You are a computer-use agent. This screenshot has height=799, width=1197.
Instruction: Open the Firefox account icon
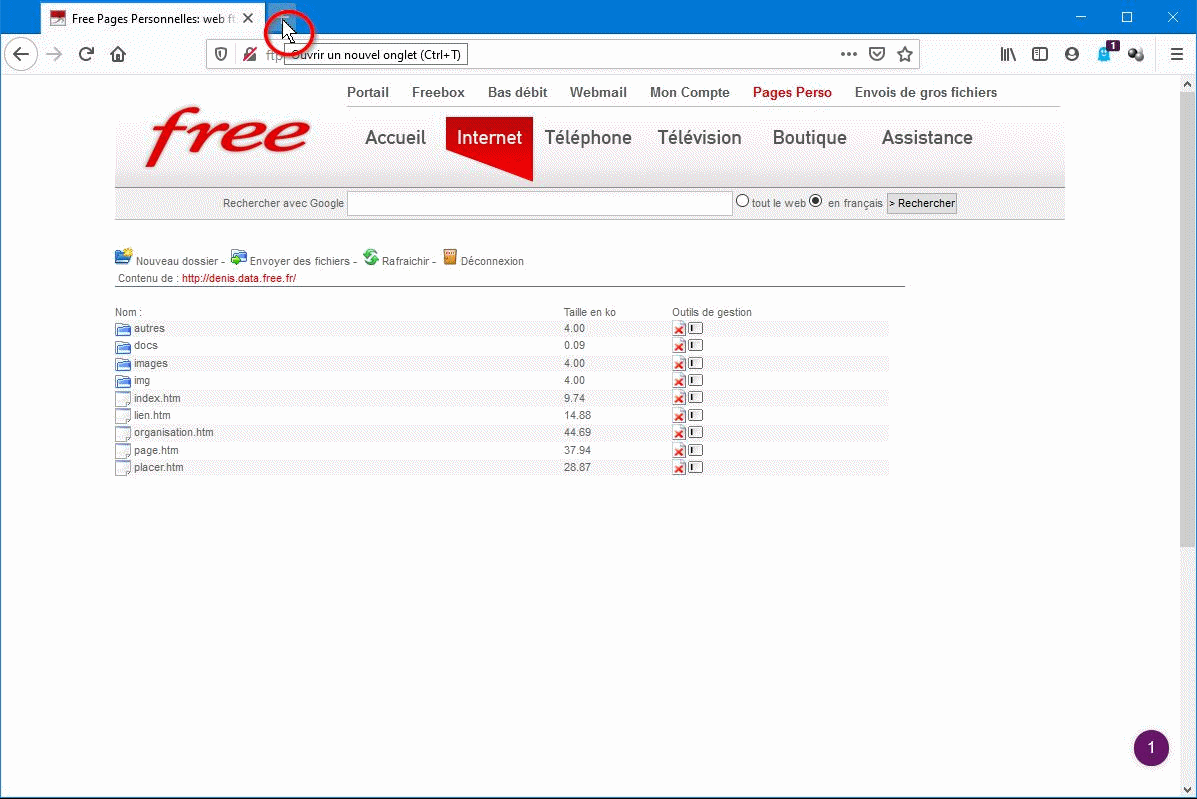tap(1072, 54)
